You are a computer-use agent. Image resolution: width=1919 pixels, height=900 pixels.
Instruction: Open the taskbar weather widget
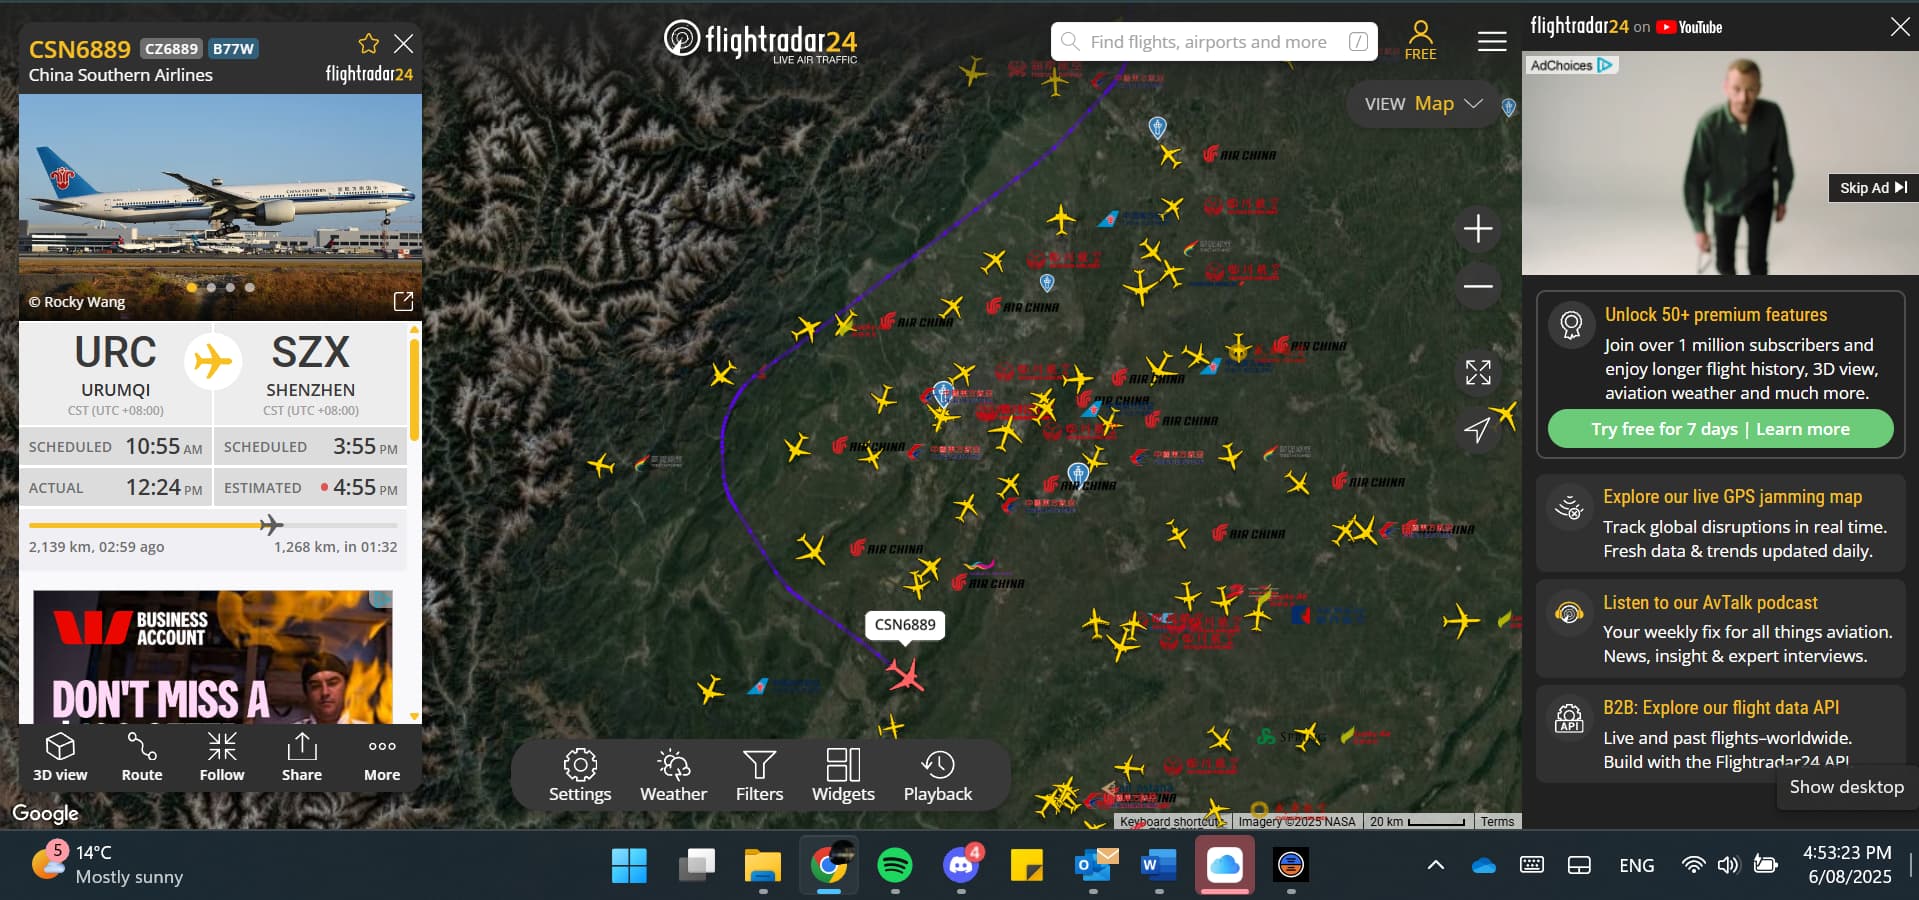tap(107, 864)
